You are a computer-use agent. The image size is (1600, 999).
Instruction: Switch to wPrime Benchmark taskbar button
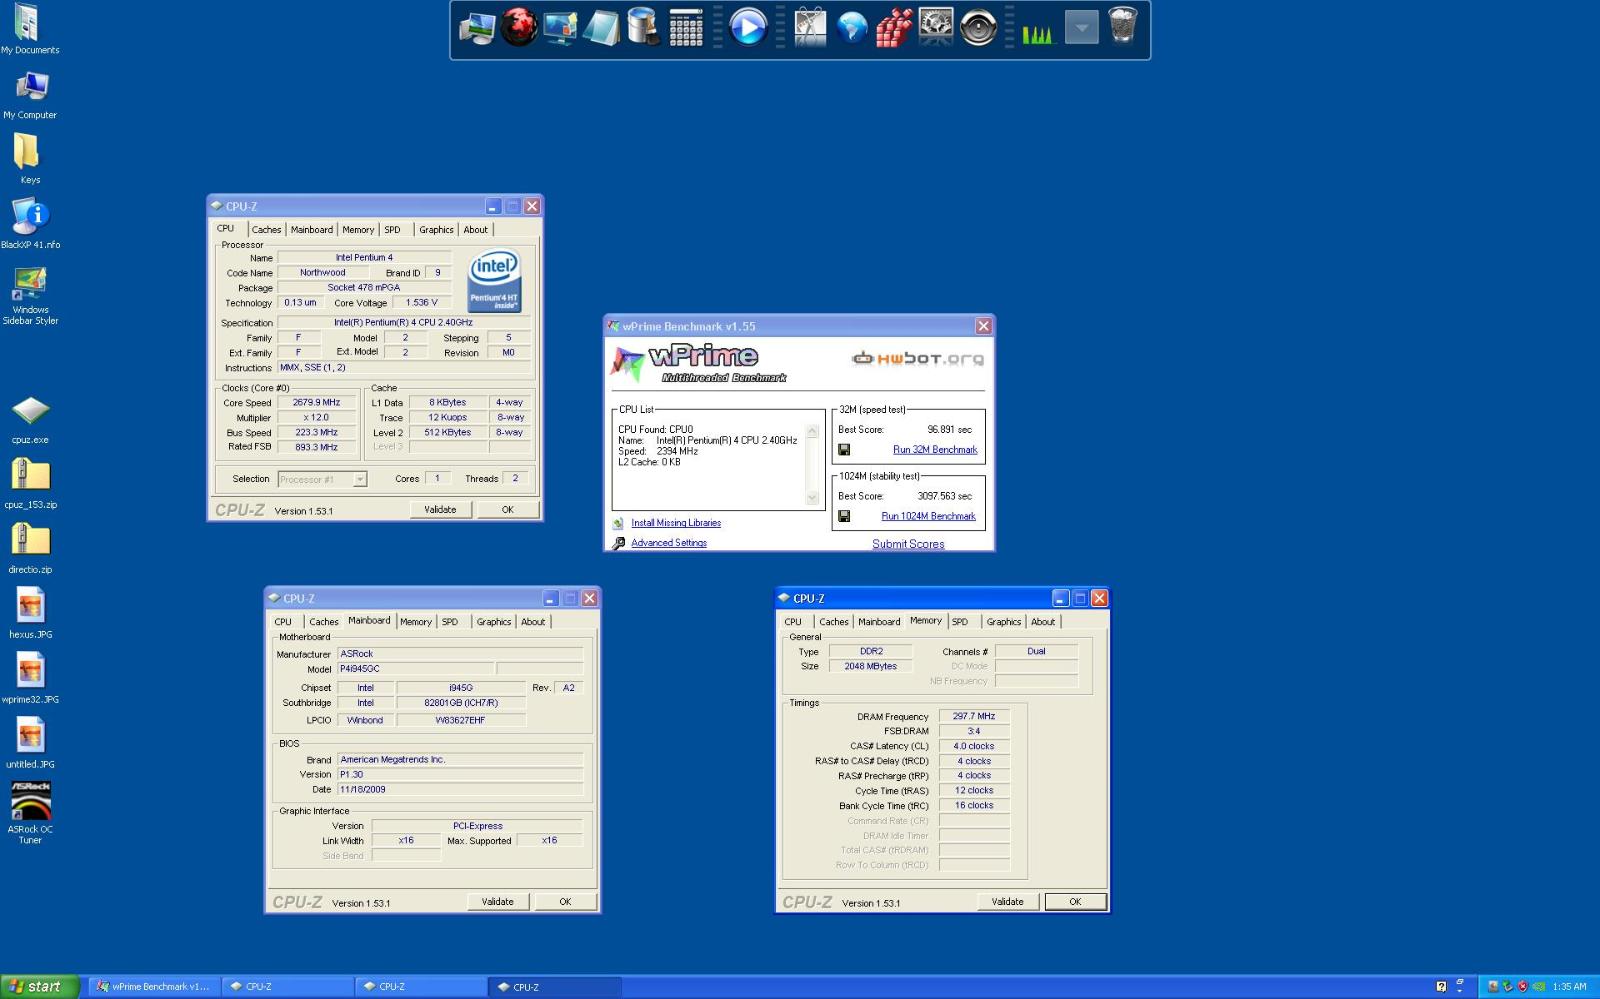[x=153, y=986]
